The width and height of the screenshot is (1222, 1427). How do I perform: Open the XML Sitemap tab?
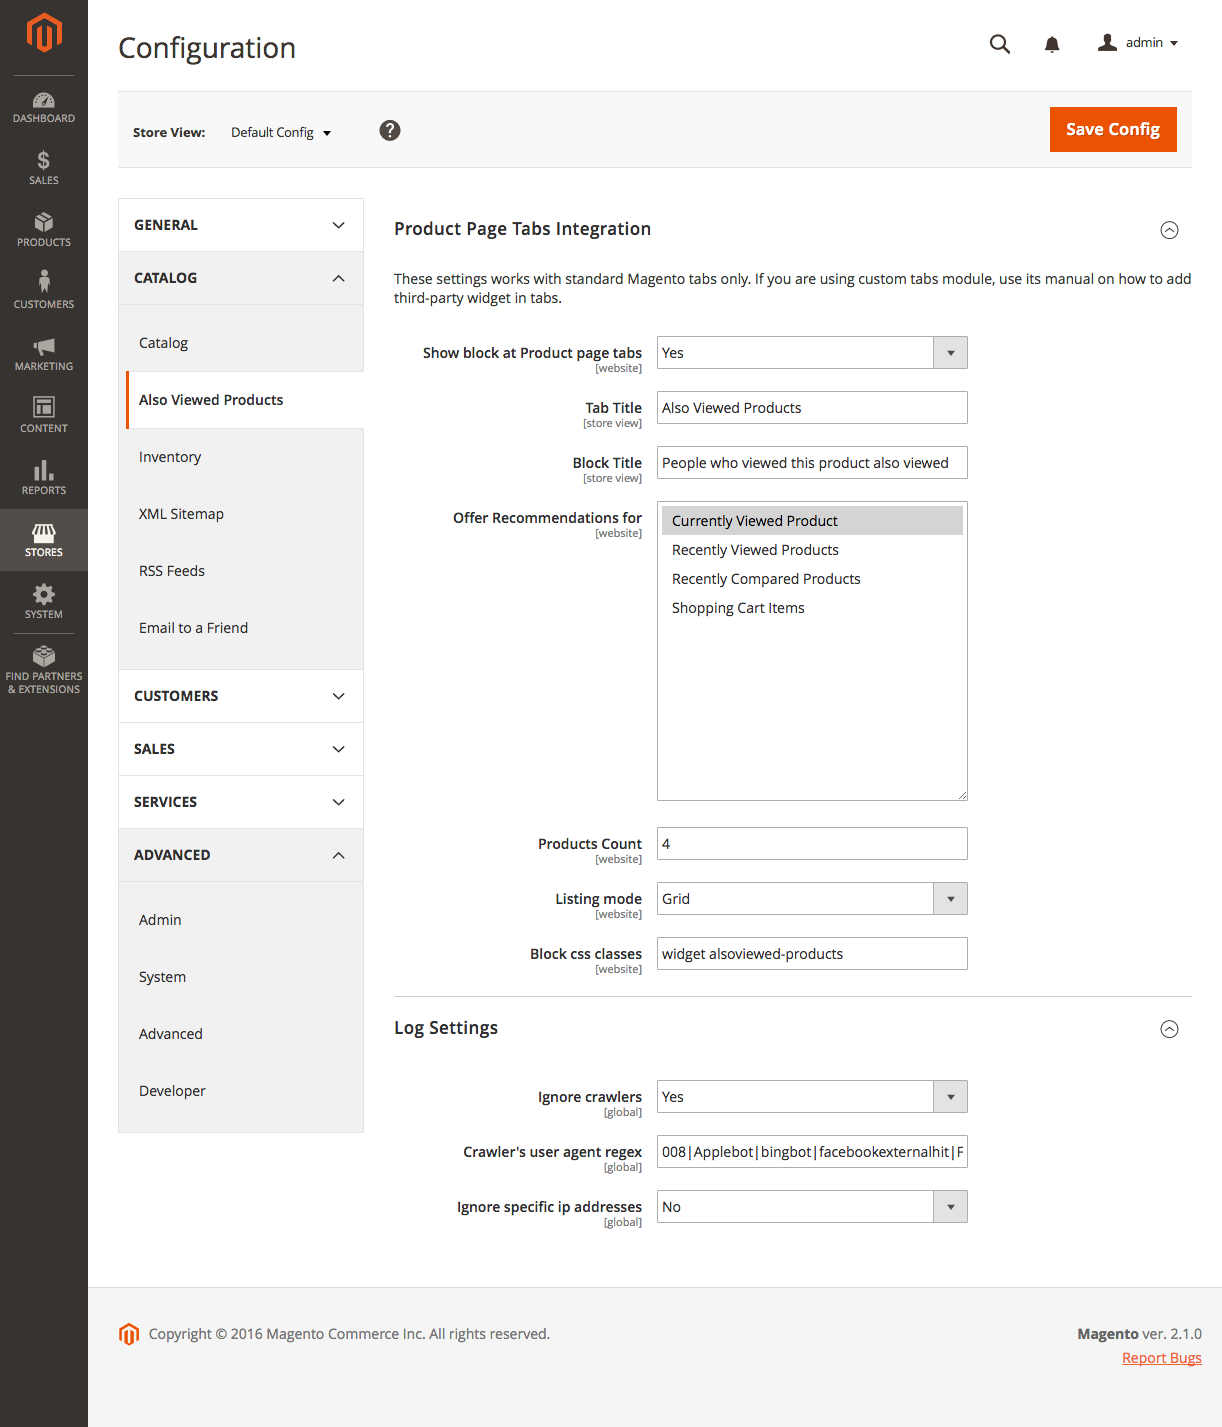tap(241, 514)
